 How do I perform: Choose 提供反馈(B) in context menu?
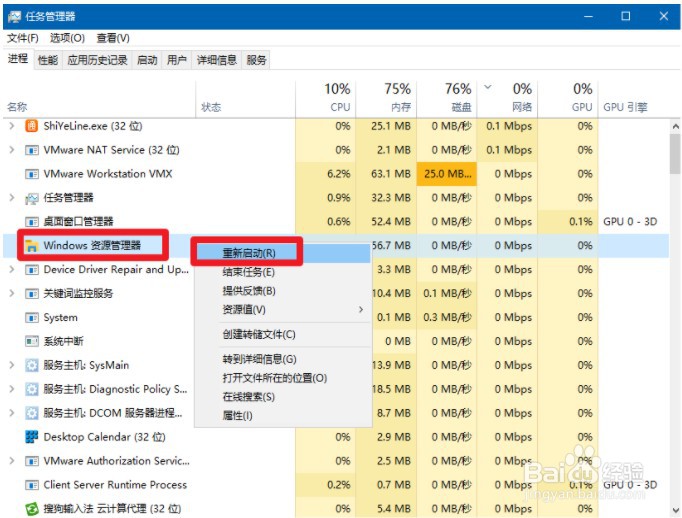click(283, 291)
